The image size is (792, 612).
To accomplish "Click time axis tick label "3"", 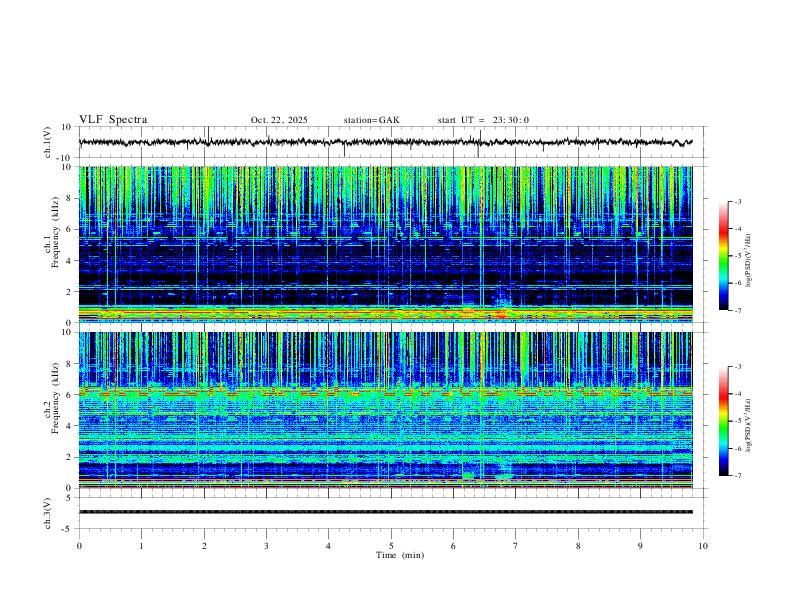I will point(266,546).
